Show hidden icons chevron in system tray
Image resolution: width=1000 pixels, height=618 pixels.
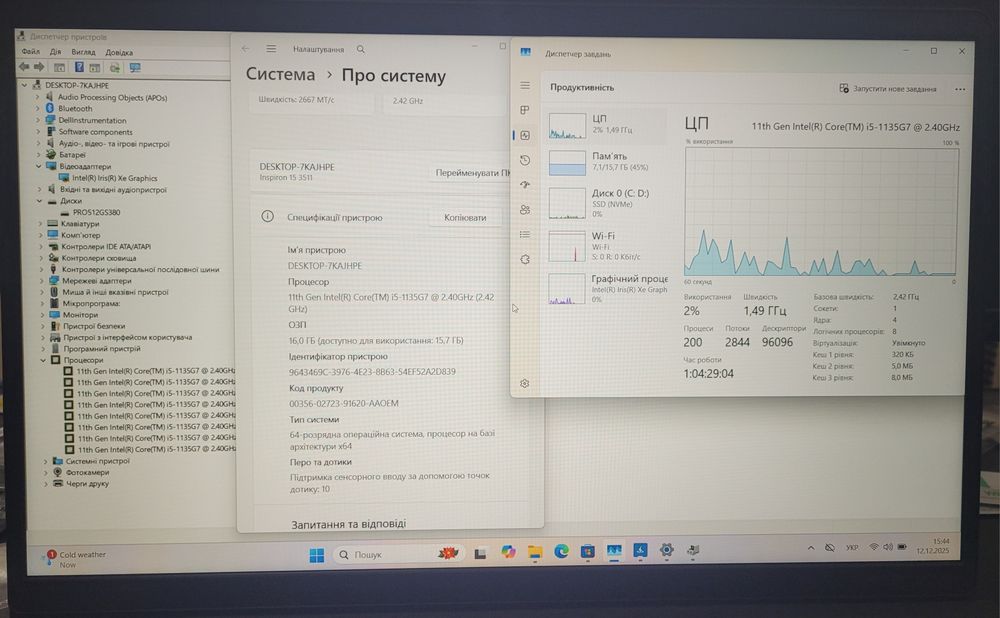click(811, 548)
